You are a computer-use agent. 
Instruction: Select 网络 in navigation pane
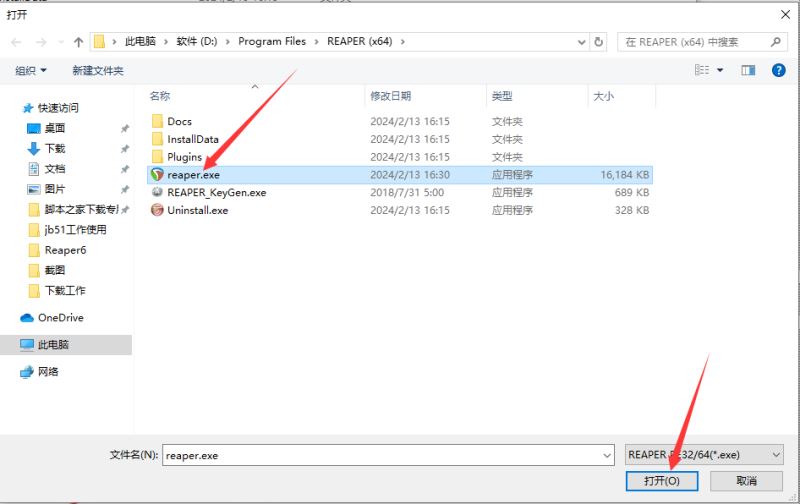[x=48, y=372]
